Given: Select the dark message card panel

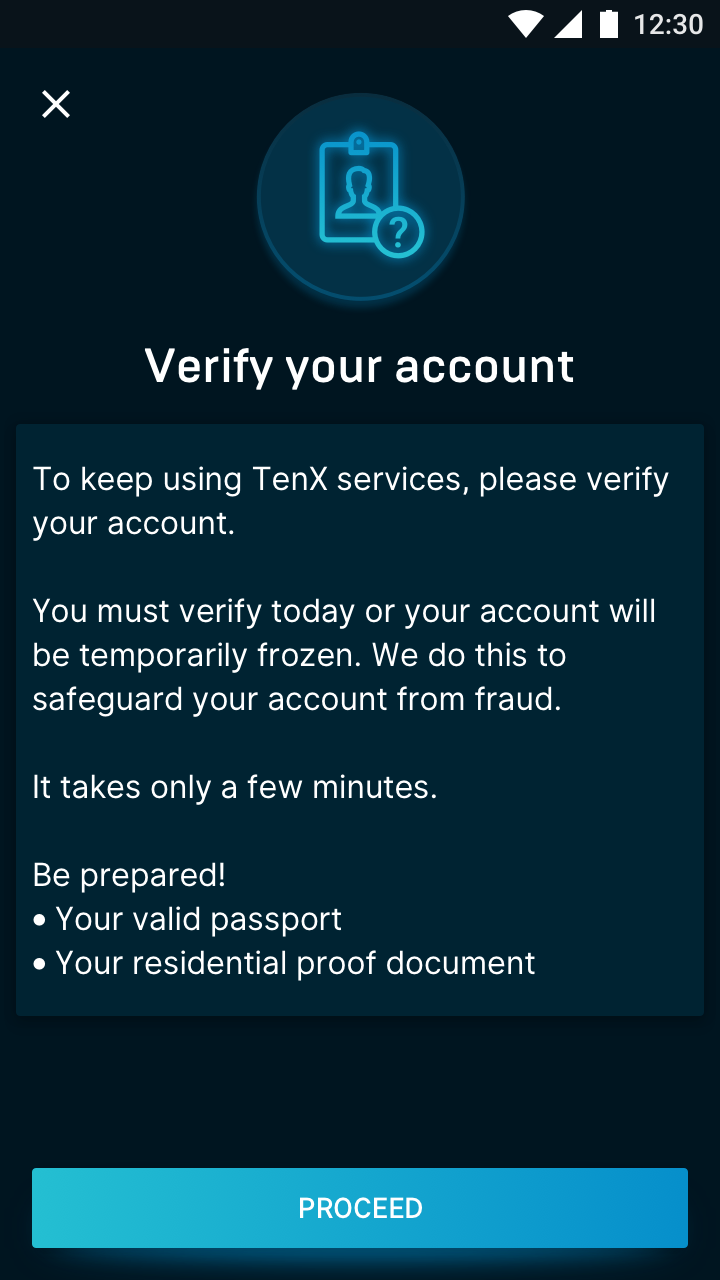Looking at the screenshot, I should click(x=360, y=718).
